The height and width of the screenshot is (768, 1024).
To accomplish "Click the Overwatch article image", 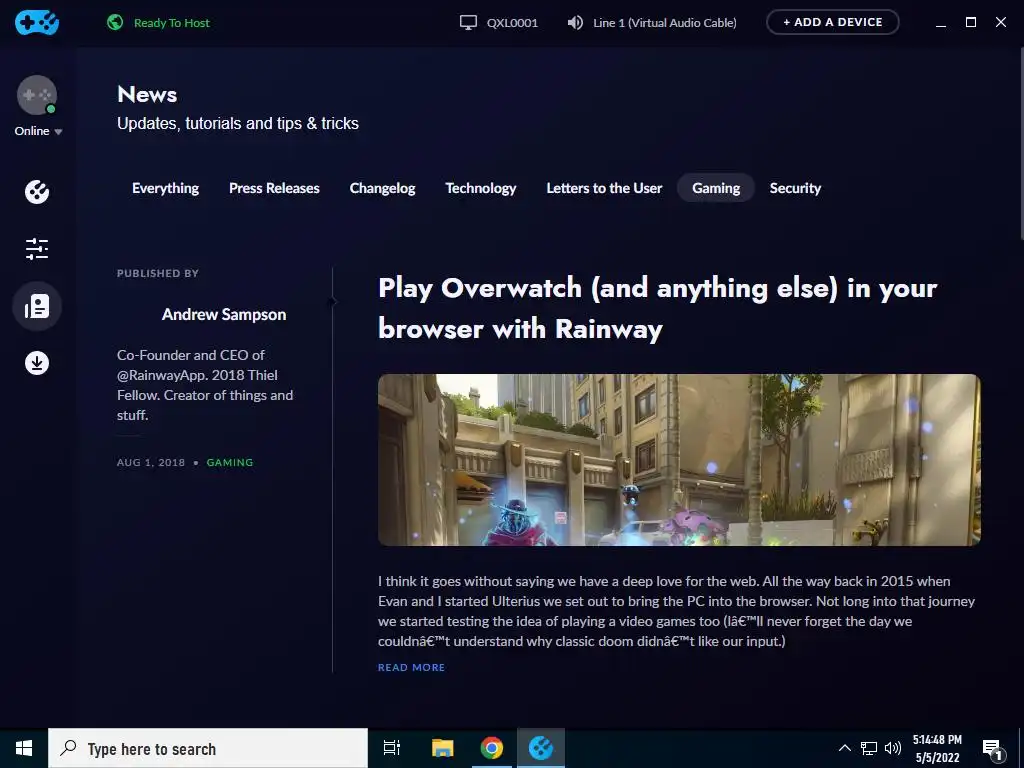I will [679, 460].
